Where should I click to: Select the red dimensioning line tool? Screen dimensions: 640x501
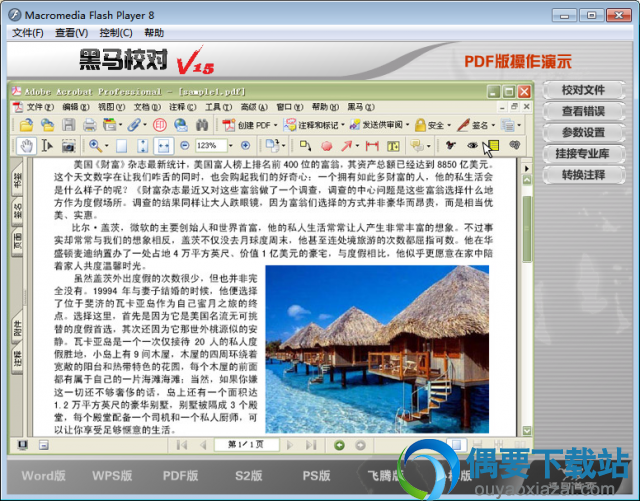coord(372,146)
